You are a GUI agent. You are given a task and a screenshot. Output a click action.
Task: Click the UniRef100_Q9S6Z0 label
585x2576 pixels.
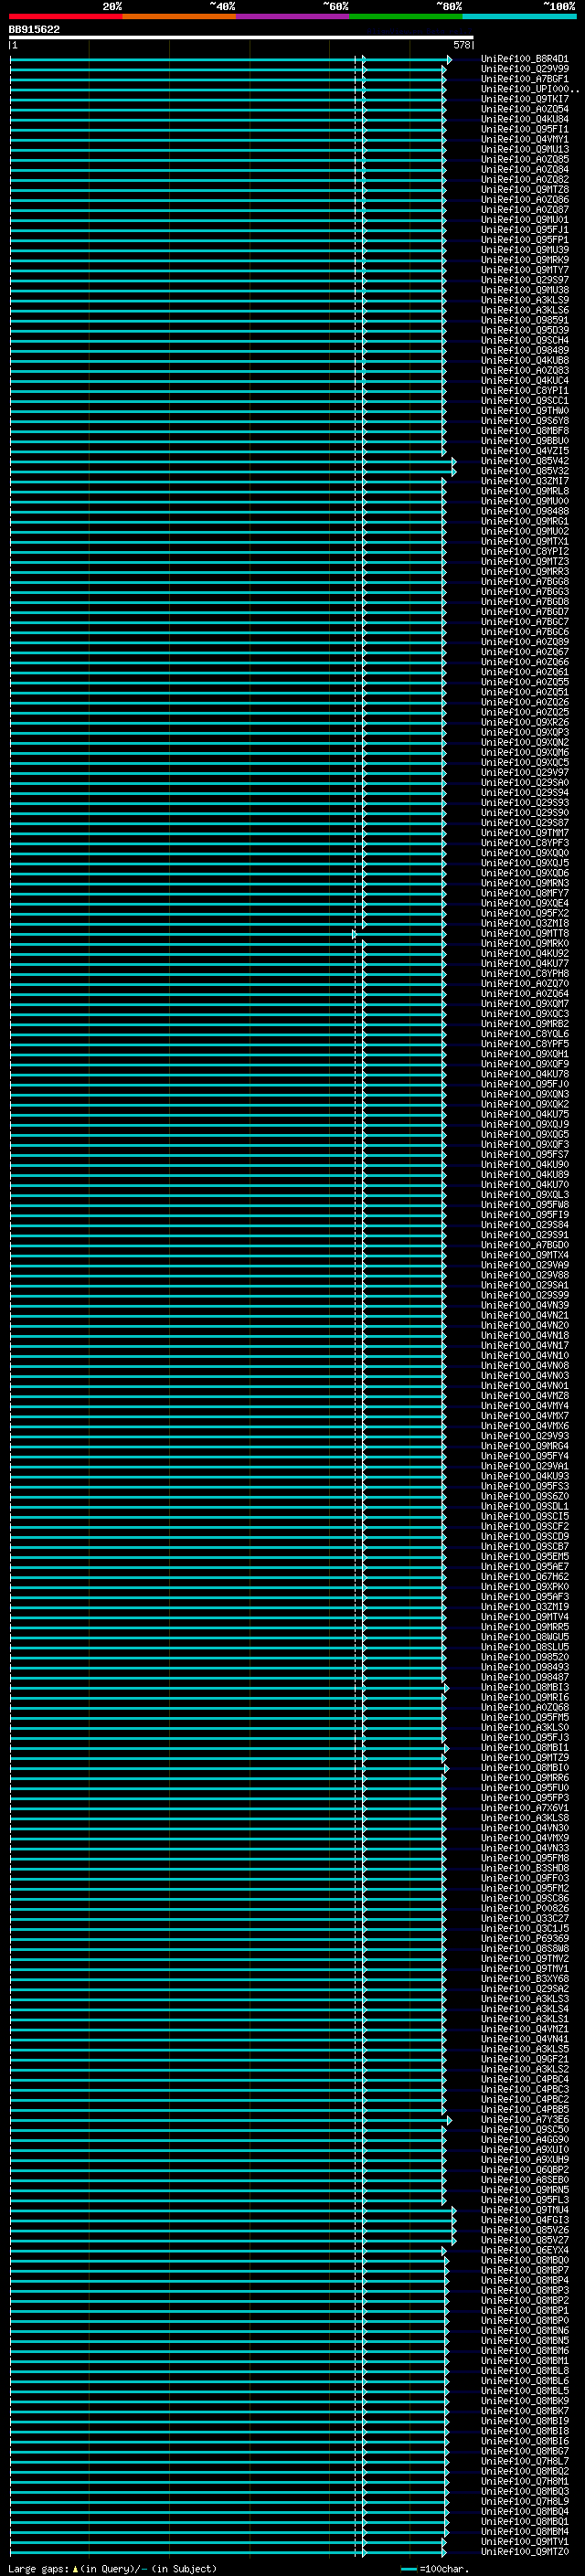coord(524,1496)
